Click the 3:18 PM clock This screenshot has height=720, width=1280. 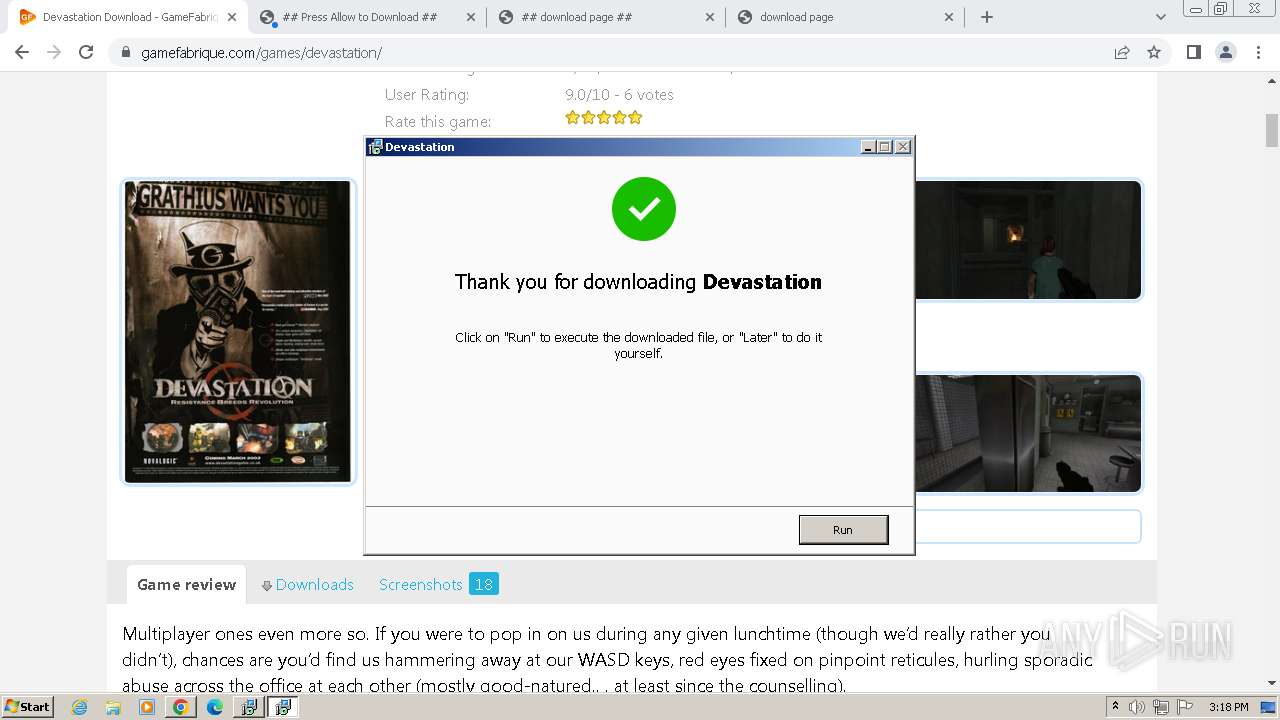(1229, 707)
